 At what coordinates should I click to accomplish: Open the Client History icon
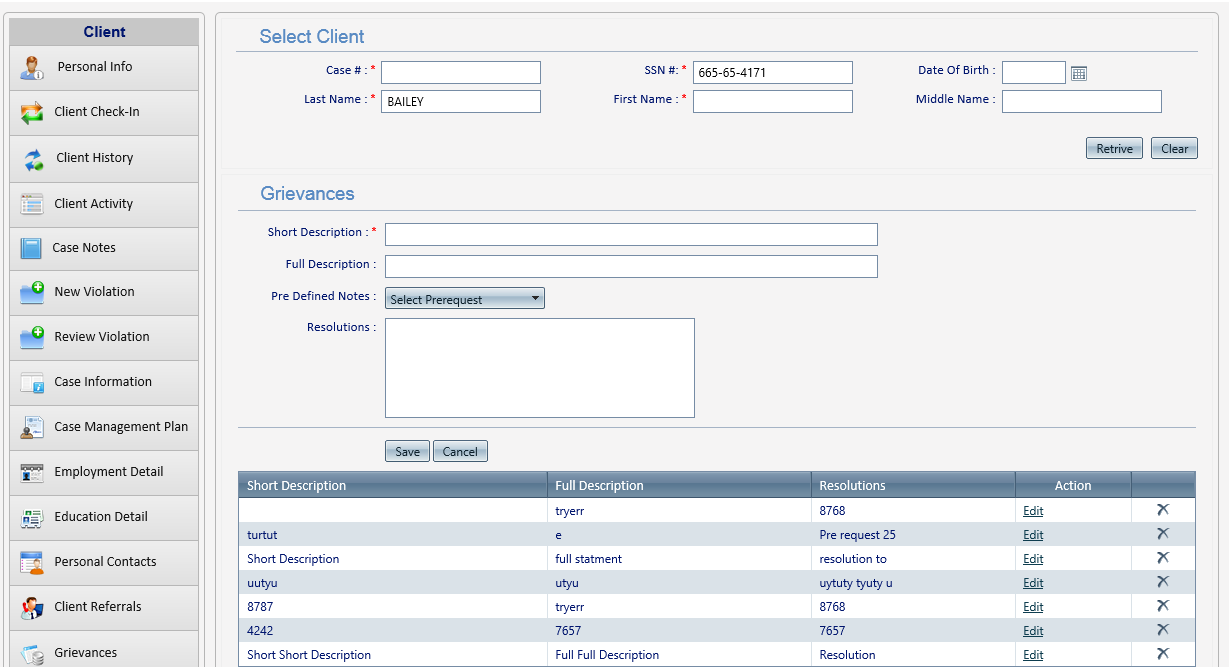(x=33, y=159)
